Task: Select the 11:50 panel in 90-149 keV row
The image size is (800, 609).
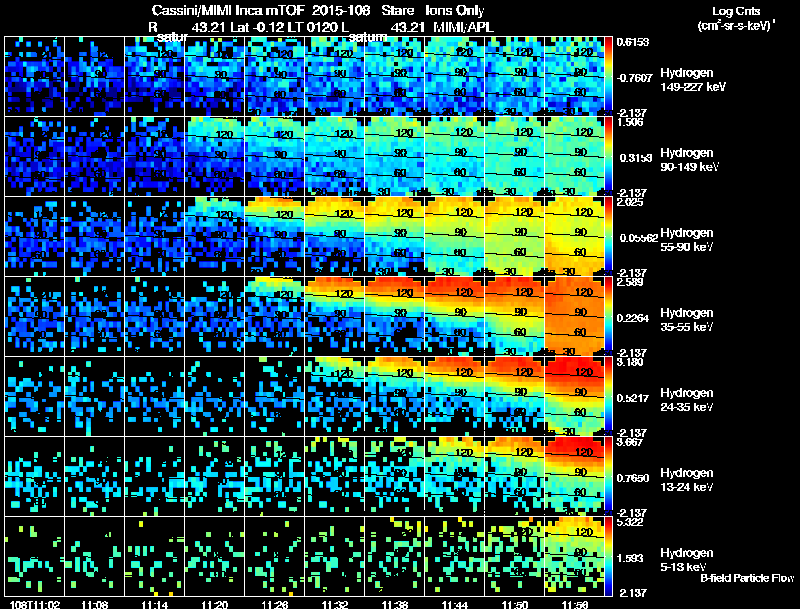Action: [x=514, y=156]
